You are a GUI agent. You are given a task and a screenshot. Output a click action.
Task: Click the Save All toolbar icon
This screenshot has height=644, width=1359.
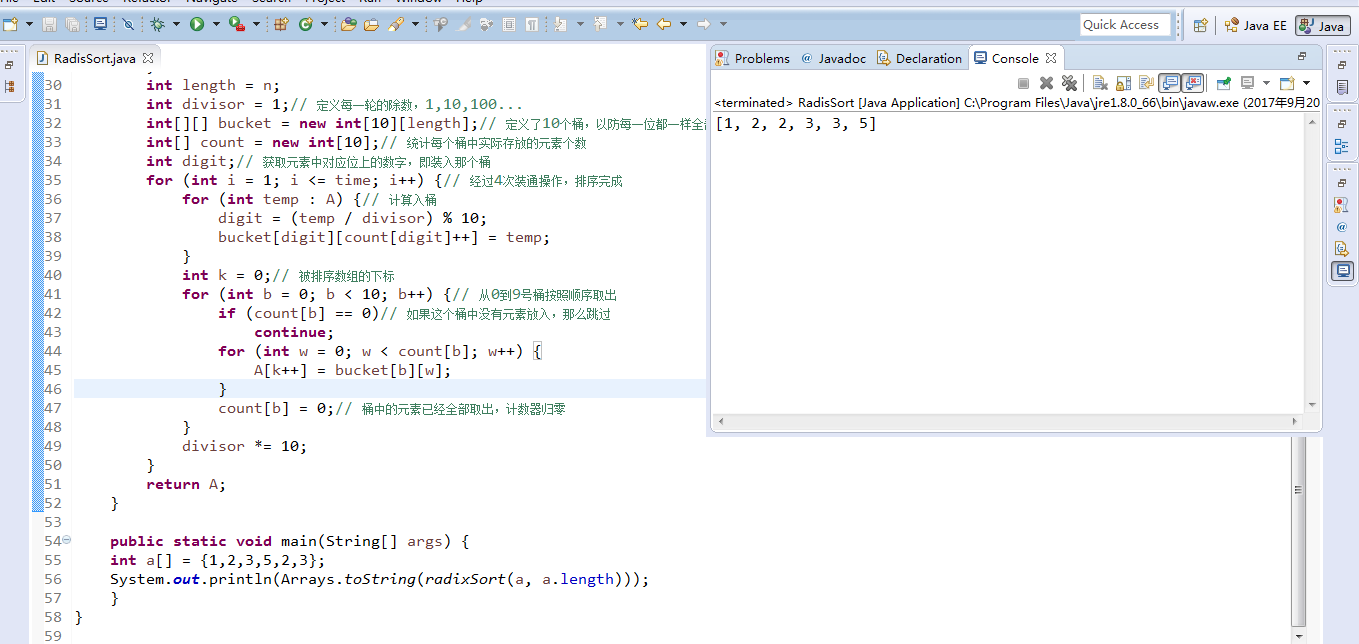72,24
